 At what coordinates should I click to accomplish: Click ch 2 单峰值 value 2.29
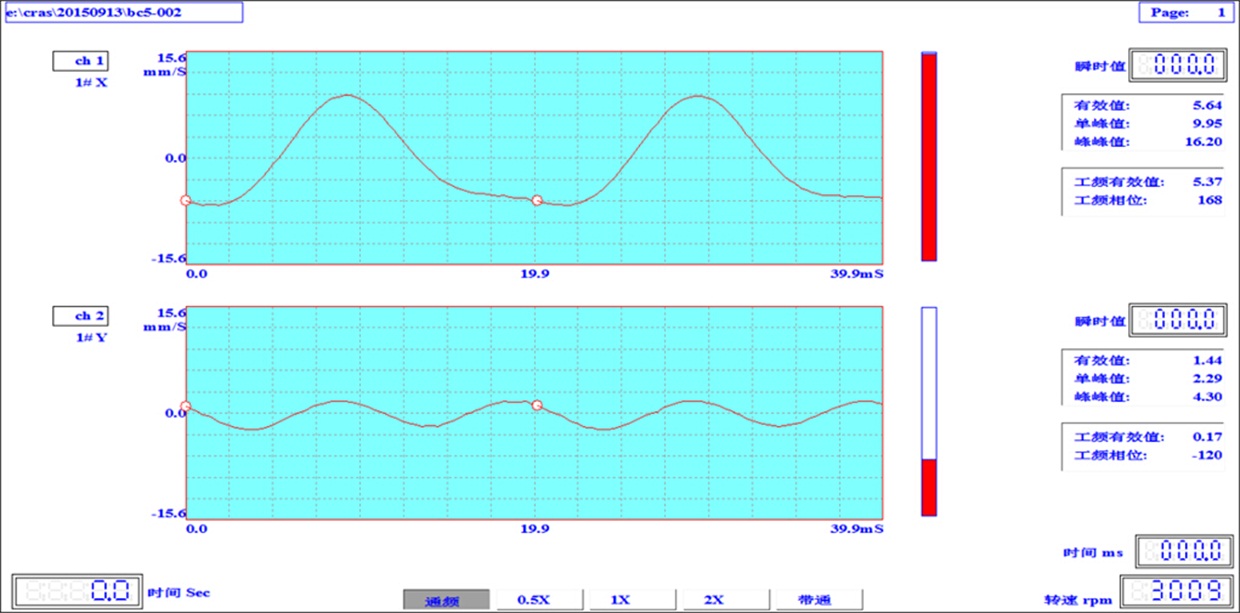[x=1209, y=378]
